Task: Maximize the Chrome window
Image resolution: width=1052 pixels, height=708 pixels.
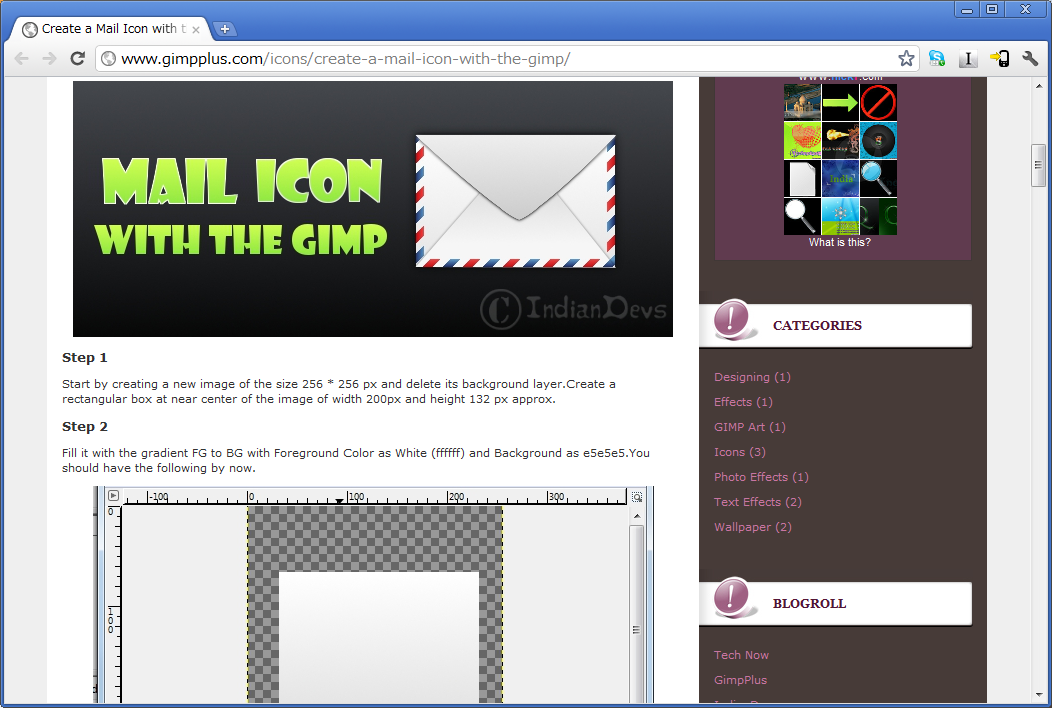Action: [992, 9]
